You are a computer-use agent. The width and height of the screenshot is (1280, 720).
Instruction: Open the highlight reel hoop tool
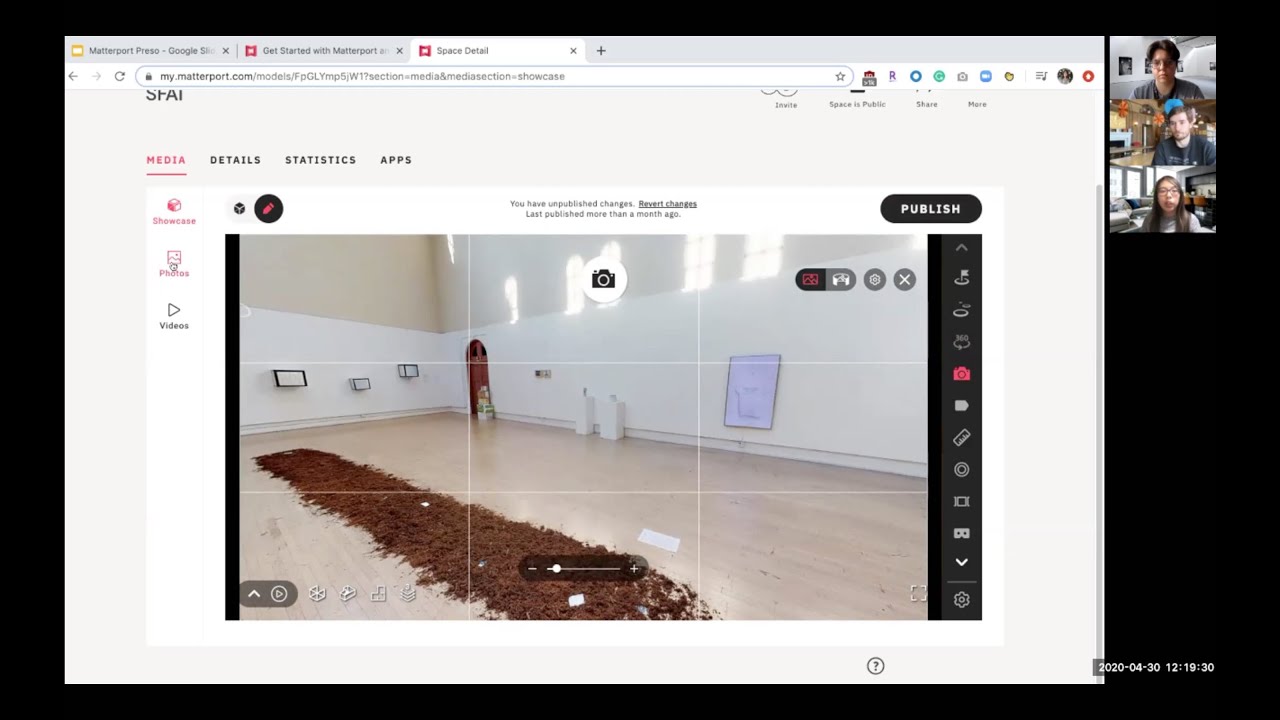pos(961,310)
